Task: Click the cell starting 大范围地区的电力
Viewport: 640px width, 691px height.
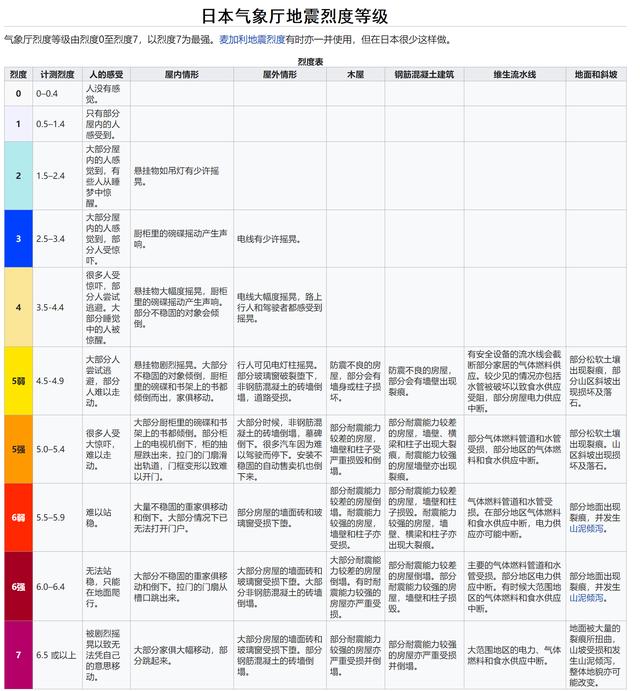Action: point(515,655)
